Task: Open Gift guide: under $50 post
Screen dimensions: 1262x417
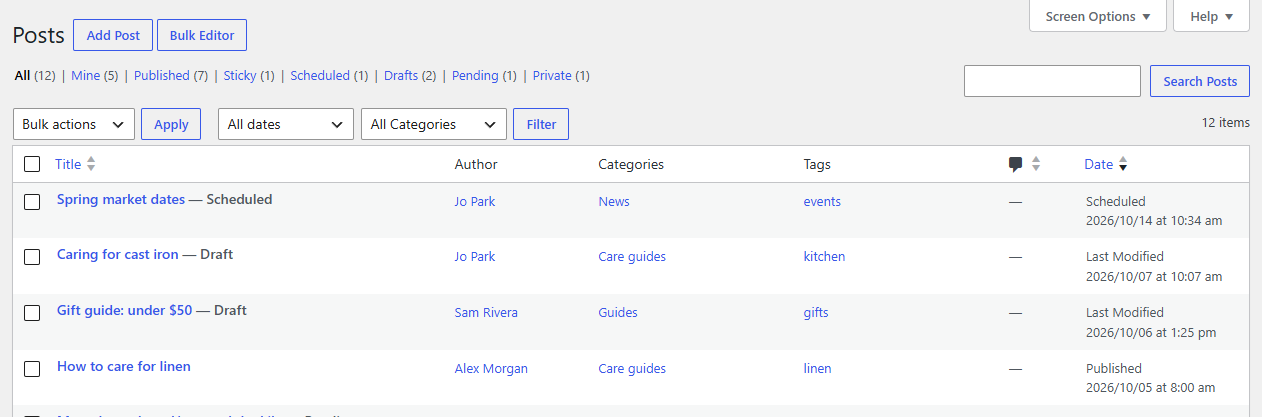Action: pos(124,310)
